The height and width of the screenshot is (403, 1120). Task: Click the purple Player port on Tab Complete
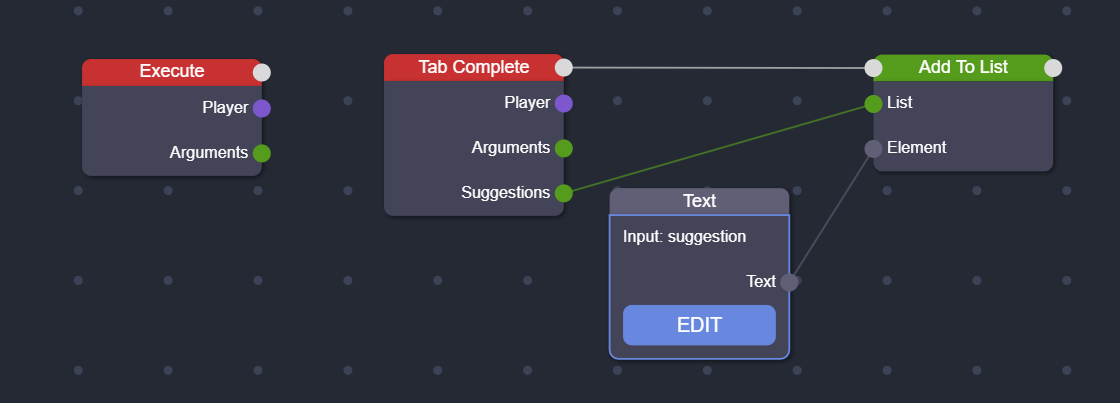click(x=564, y=103)
